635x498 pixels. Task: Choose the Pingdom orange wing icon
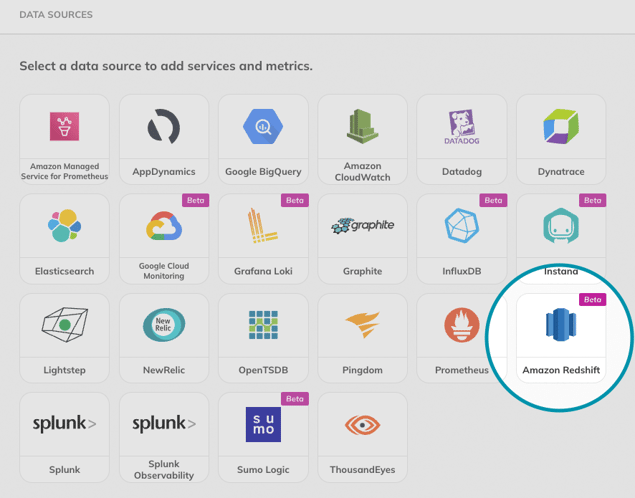tap(362, 325)
